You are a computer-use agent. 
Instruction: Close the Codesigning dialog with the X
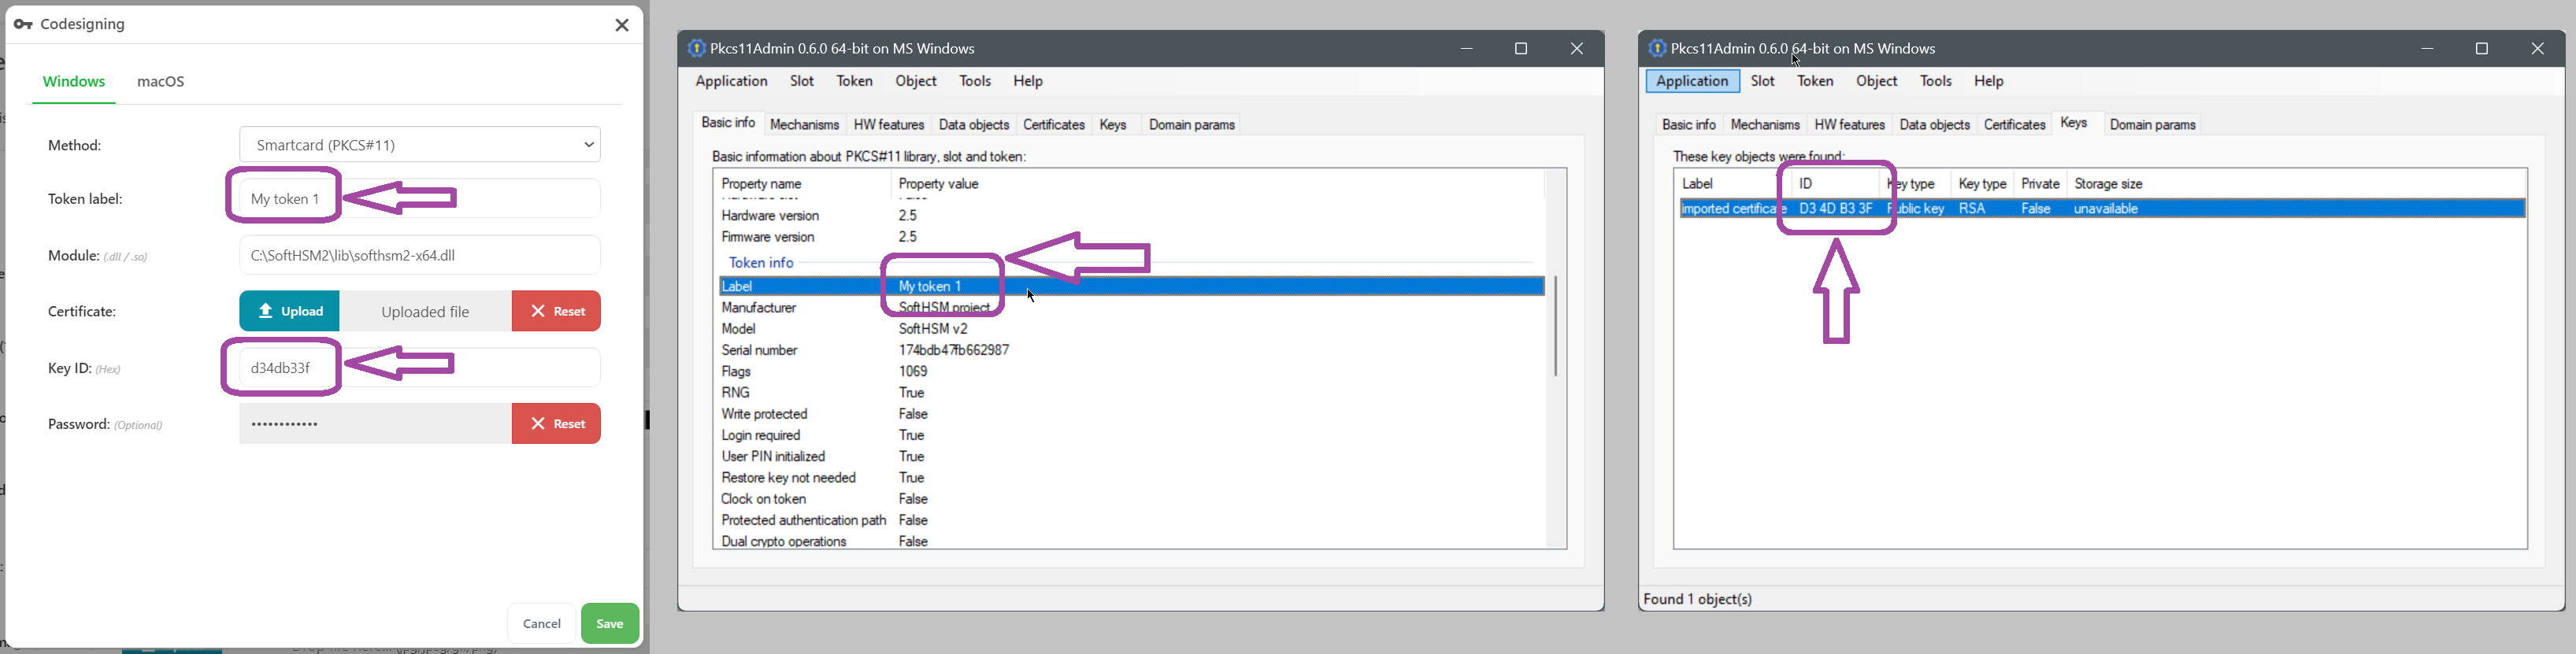tap(621, 25)
